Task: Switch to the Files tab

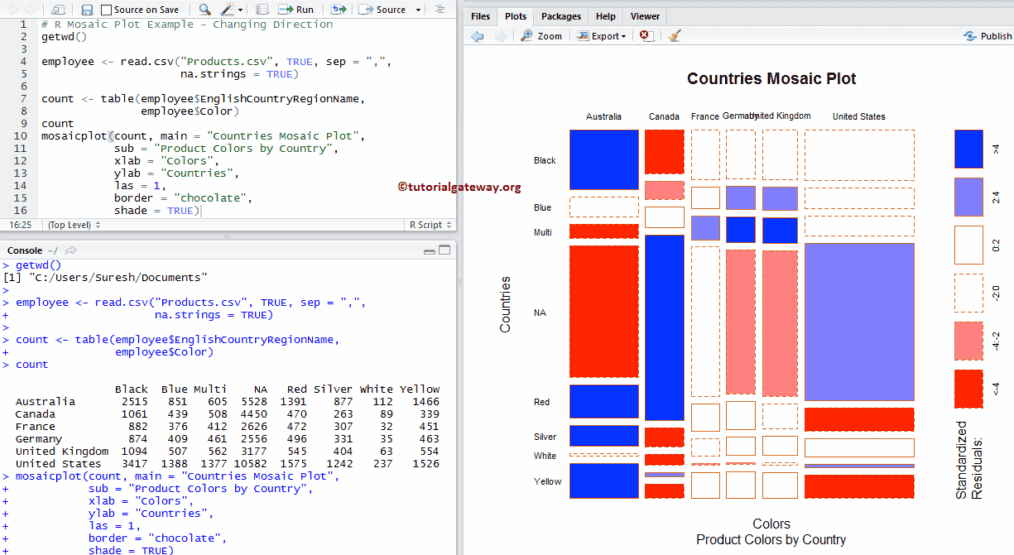Action: tap(480, 16)
